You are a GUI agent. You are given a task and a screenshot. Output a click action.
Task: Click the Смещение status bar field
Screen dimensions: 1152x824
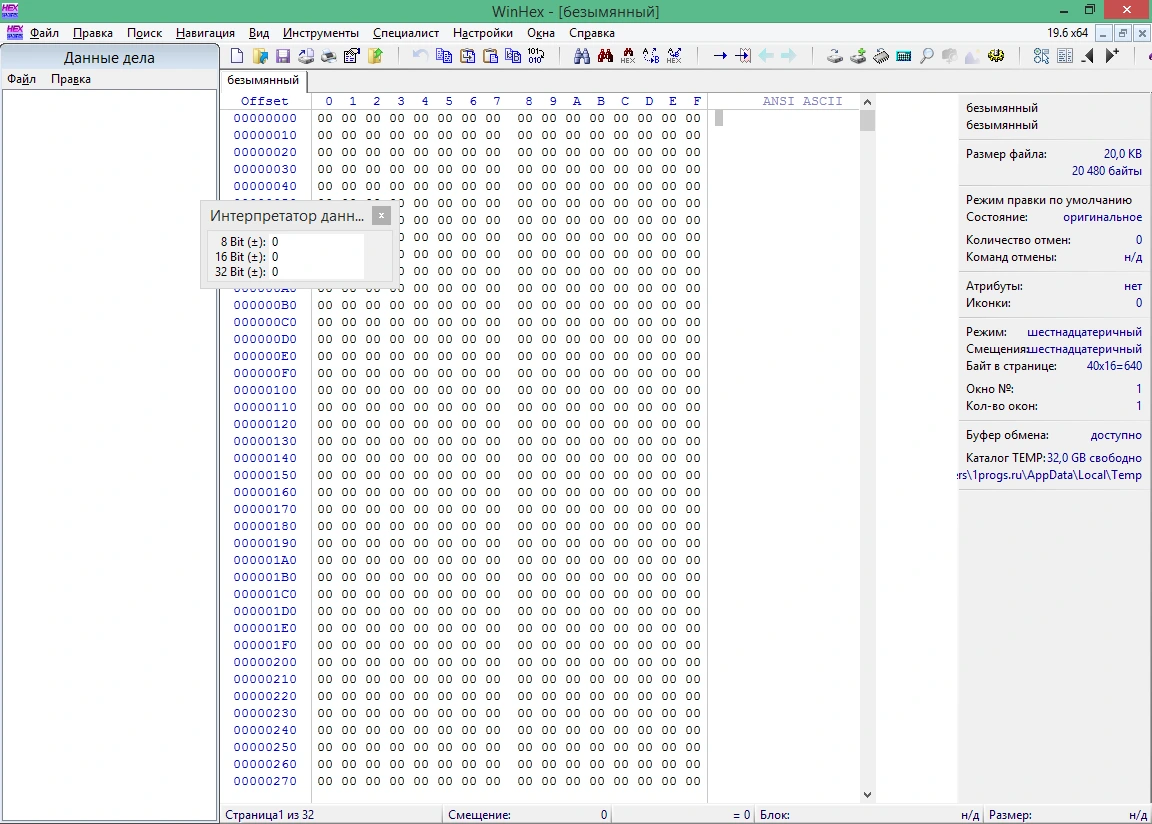(528, 814)
